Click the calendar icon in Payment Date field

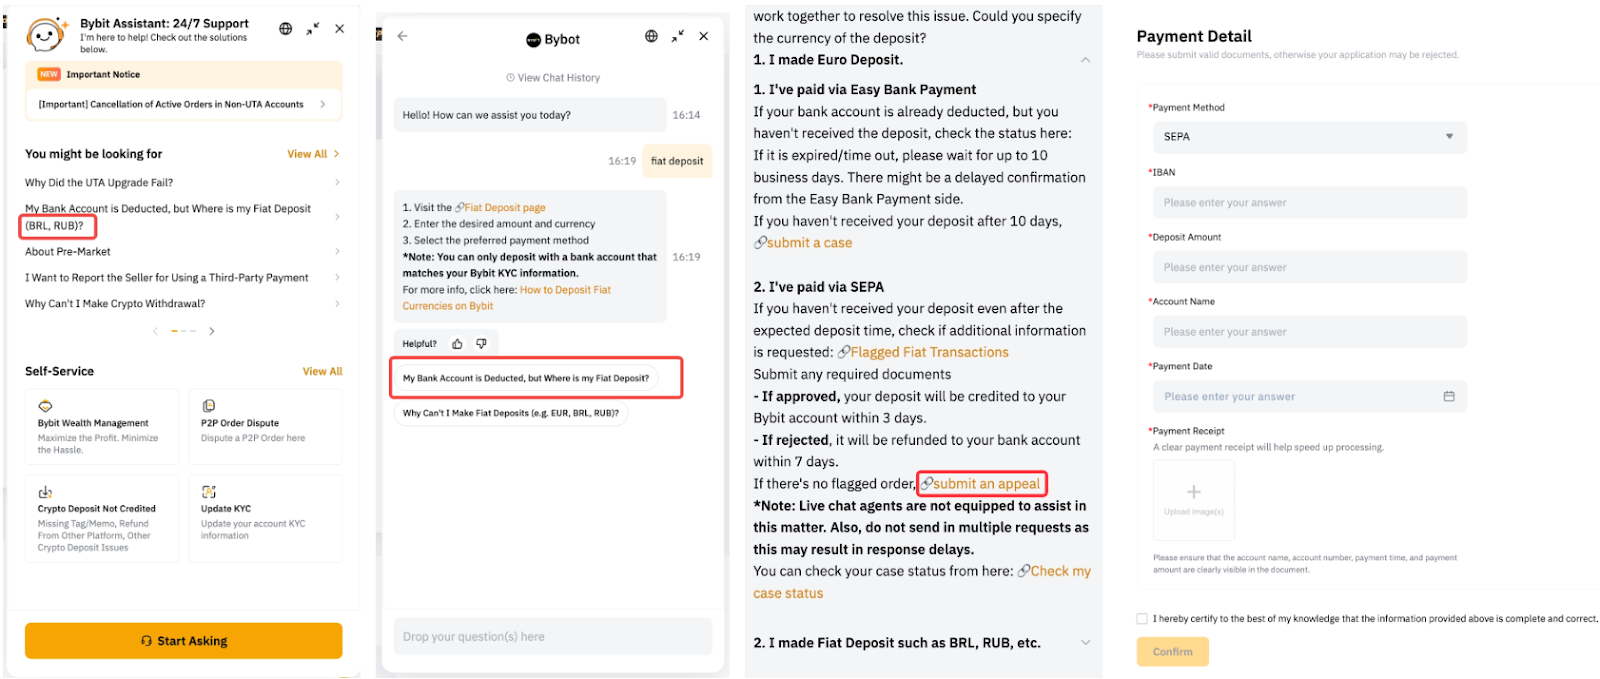1449,397
